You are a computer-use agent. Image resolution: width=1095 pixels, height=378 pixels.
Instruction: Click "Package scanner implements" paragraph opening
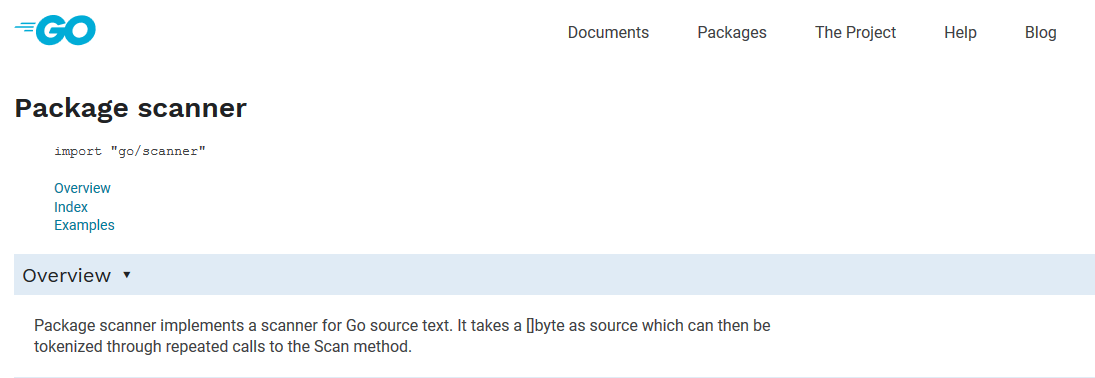(112, 326)
